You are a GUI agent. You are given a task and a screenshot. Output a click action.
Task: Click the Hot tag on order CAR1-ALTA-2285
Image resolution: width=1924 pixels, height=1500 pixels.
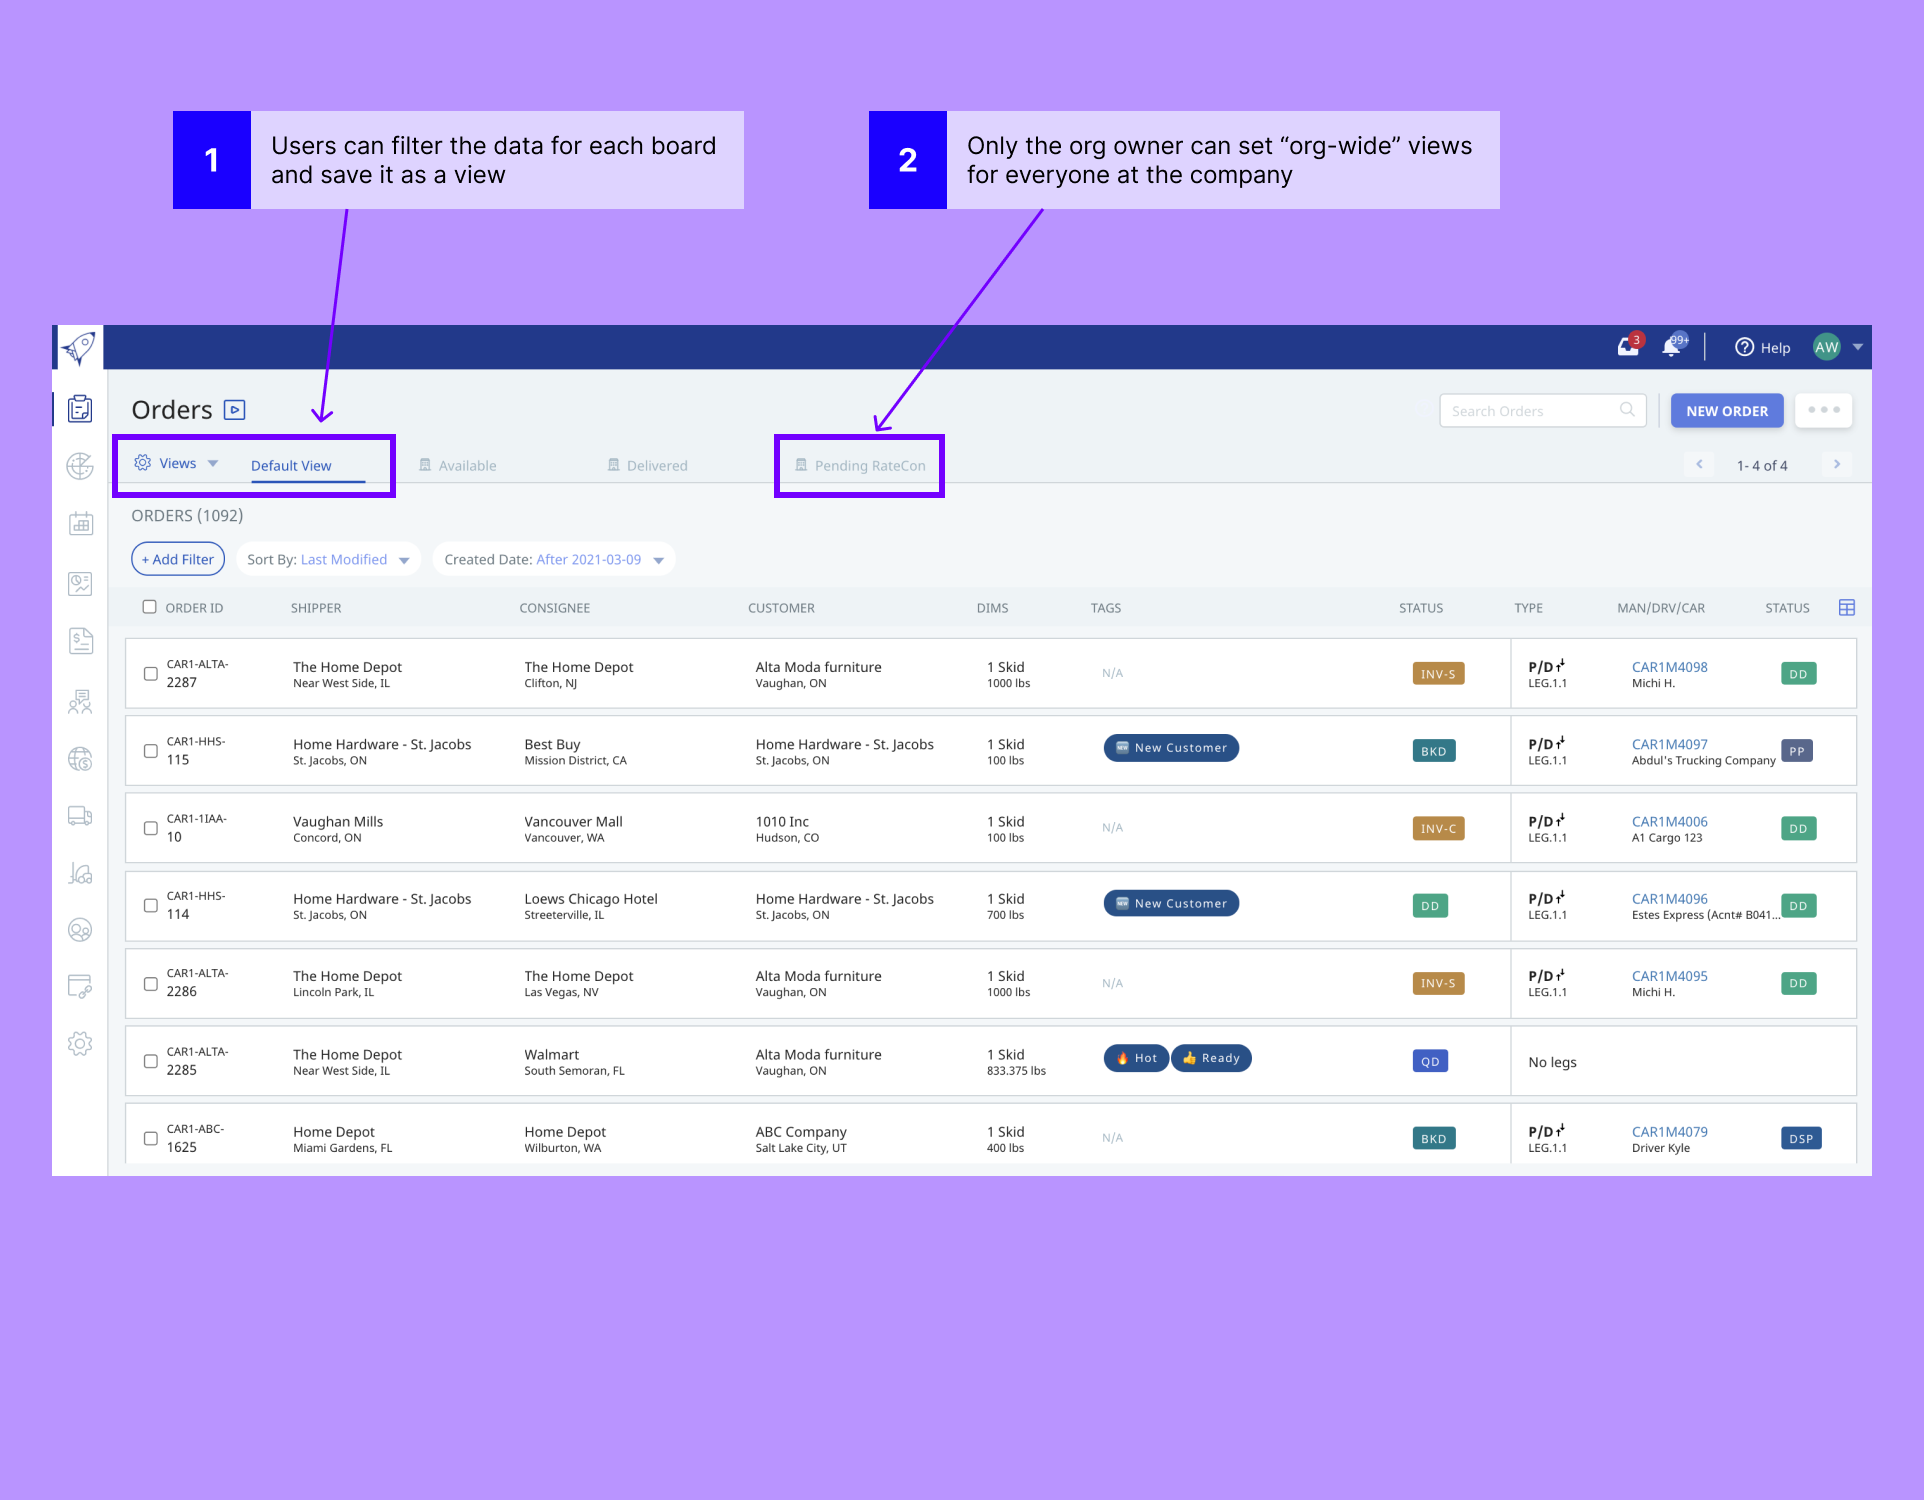1135,1058
